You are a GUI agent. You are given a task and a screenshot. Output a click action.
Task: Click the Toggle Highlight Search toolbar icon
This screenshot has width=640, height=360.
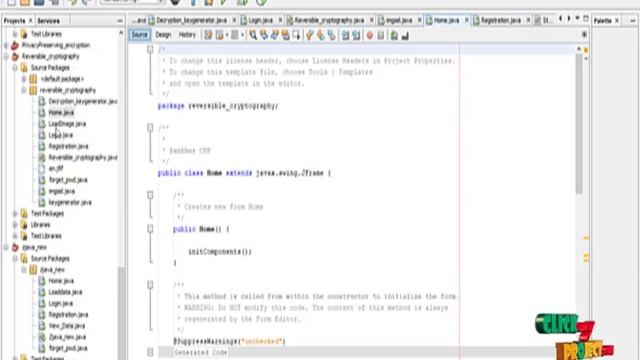[285, 36]
